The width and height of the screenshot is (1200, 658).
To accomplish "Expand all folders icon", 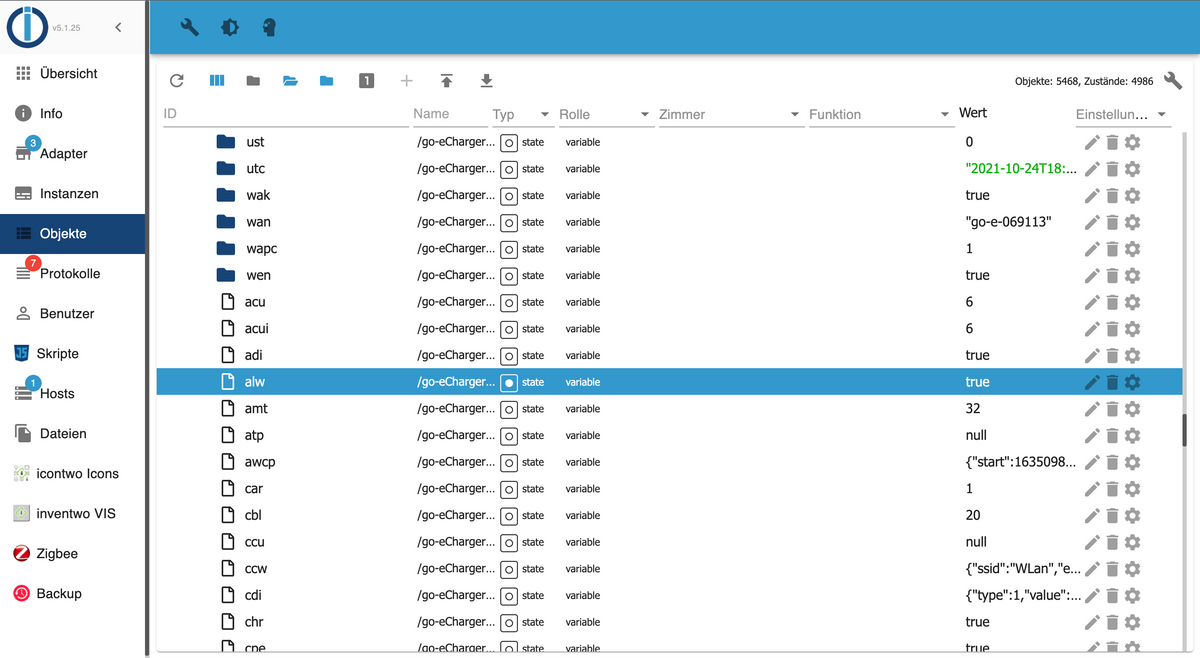I will coord(290,80).
